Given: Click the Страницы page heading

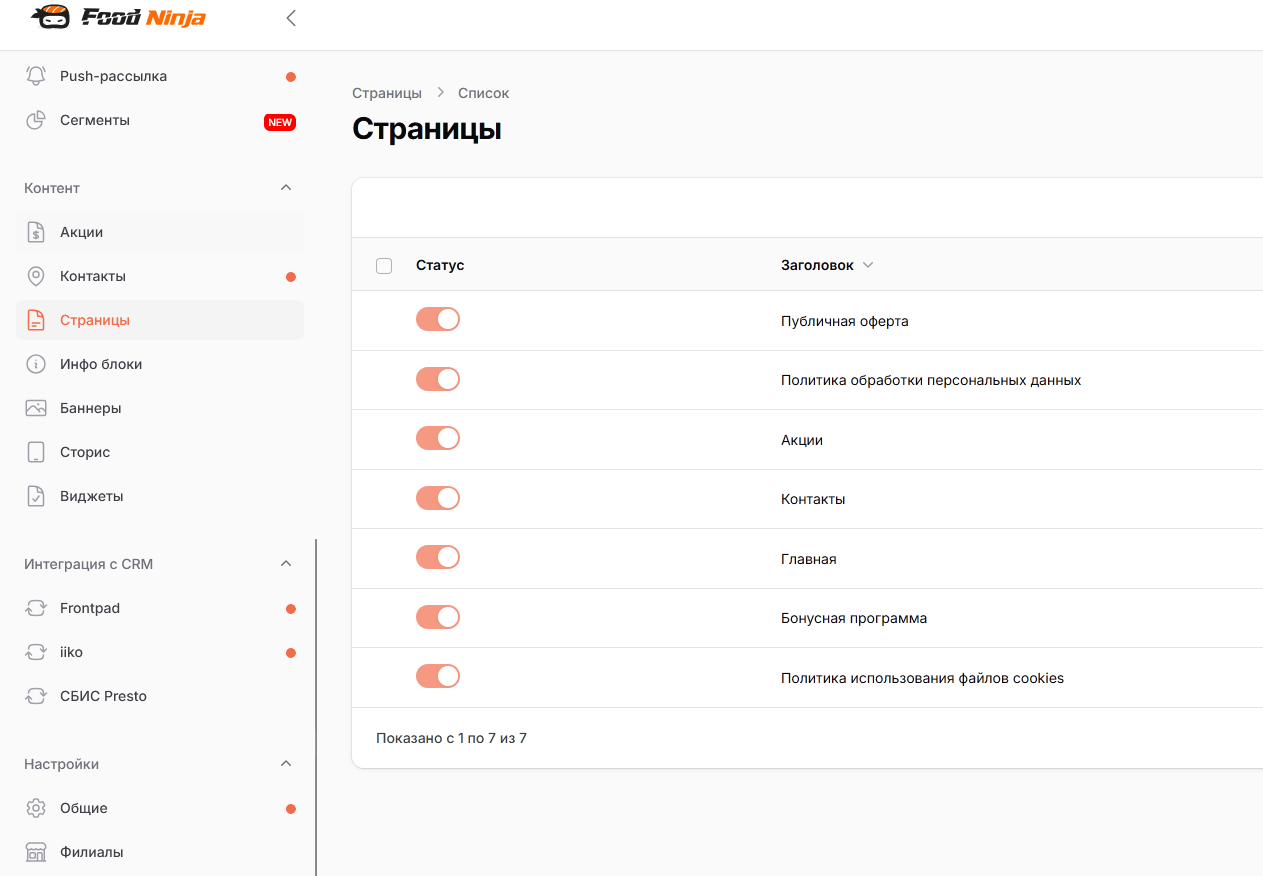Looking at the screenshot, I should coord(427,129).
